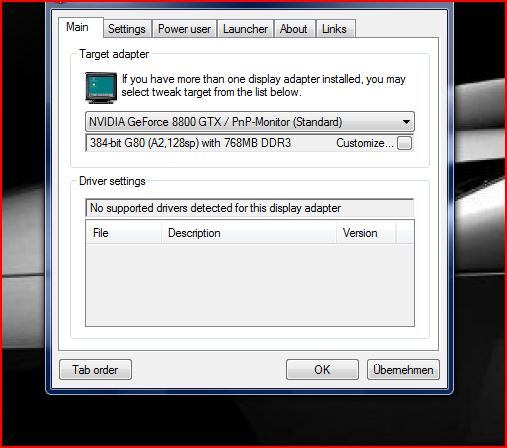Open the Settings tab
Viewport: 507px width, 448px height.
pyautogui.click(x=127, y=29)
